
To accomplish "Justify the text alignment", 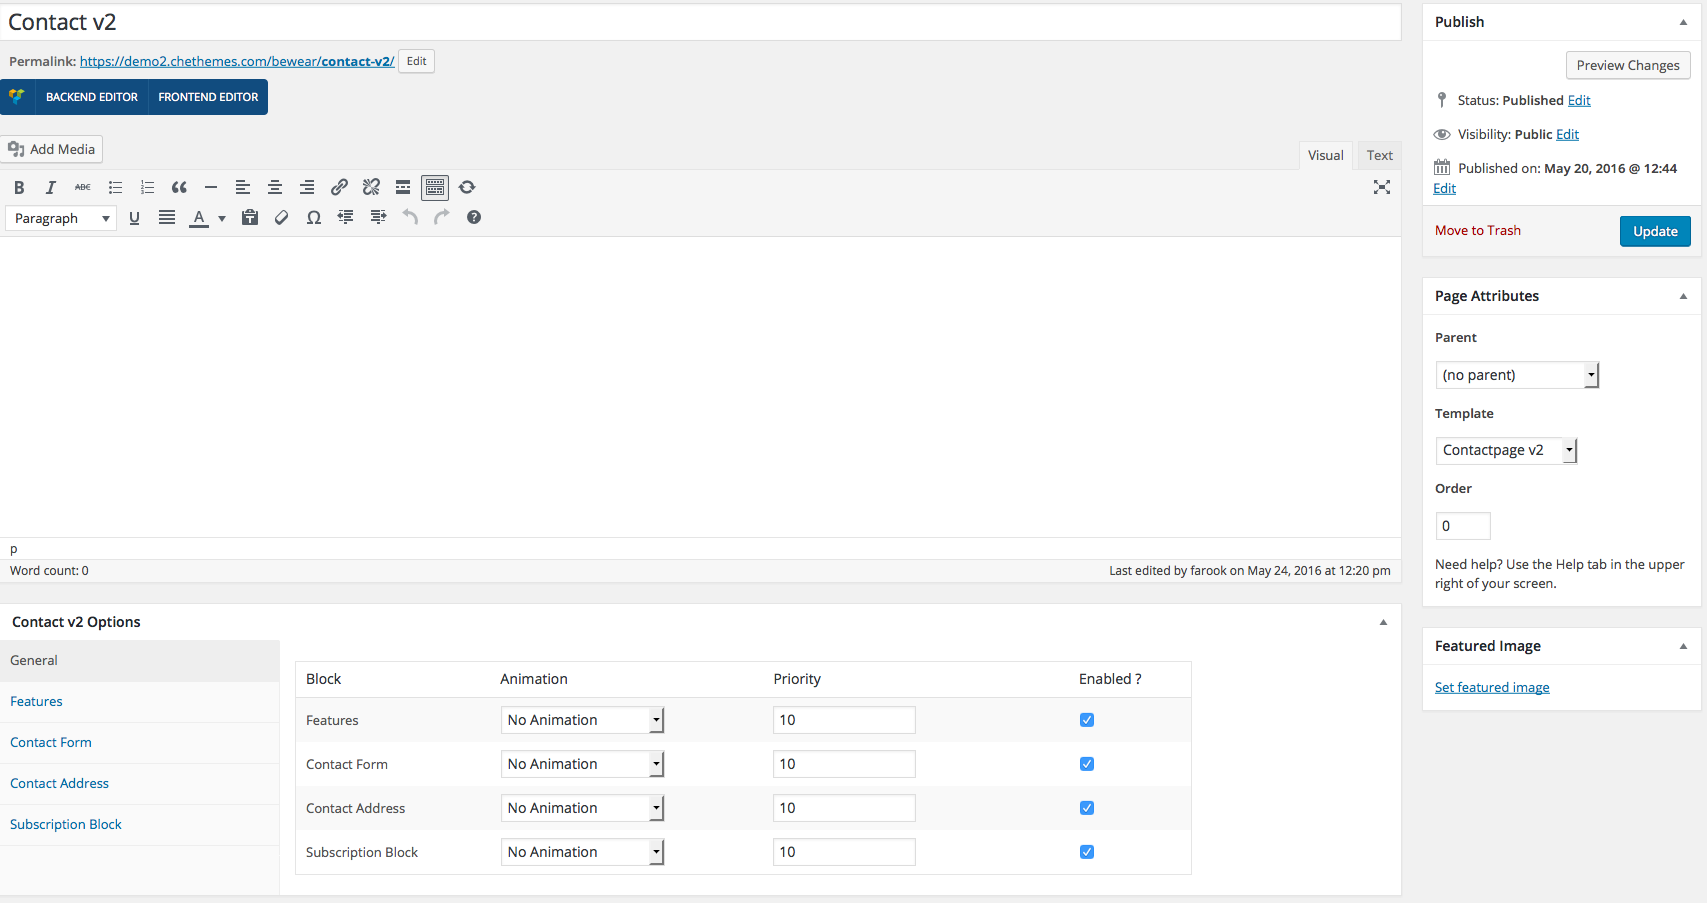I will [167, 217].
